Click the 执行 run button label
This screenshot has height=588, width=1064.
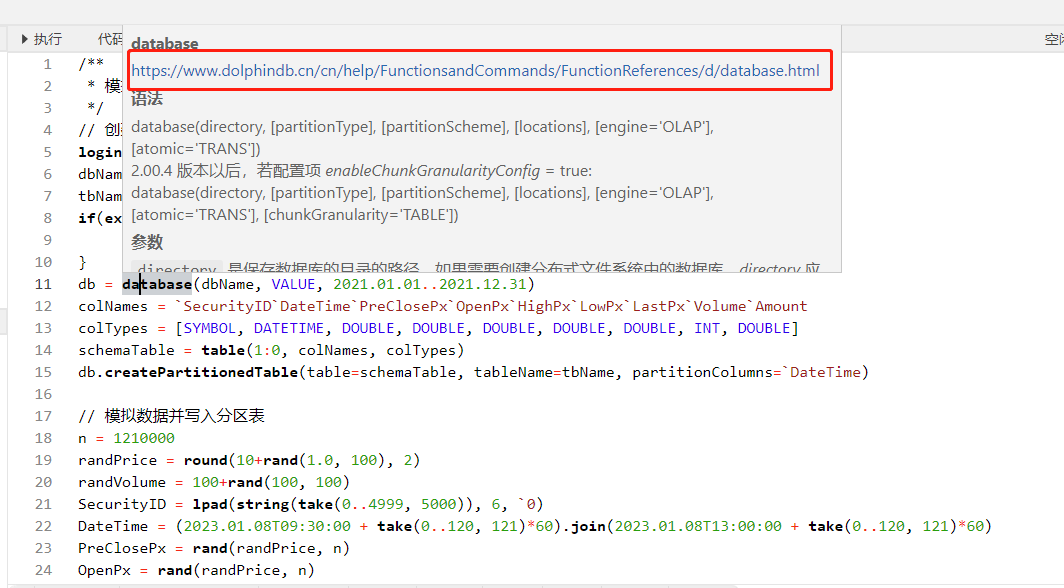(48, 39)
